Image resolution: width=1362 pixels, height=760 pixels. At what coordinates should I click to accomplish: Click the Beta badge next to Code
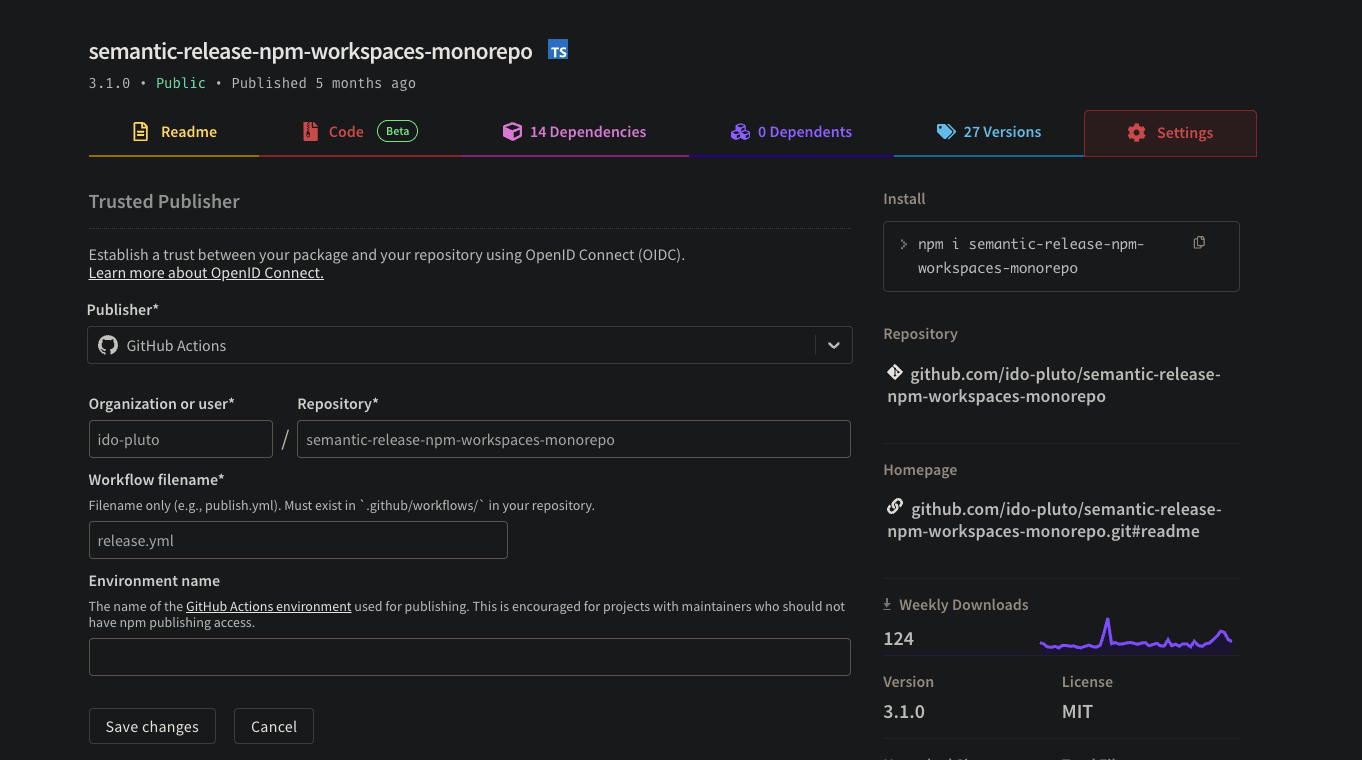[x=397, y=131]
